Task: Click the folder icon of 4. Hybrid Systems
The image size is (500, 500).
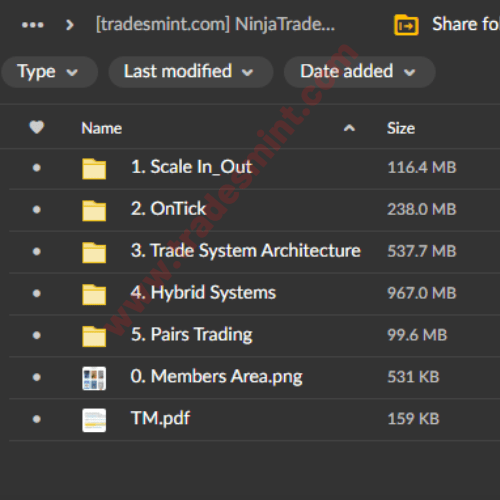Action: [94, 295]
